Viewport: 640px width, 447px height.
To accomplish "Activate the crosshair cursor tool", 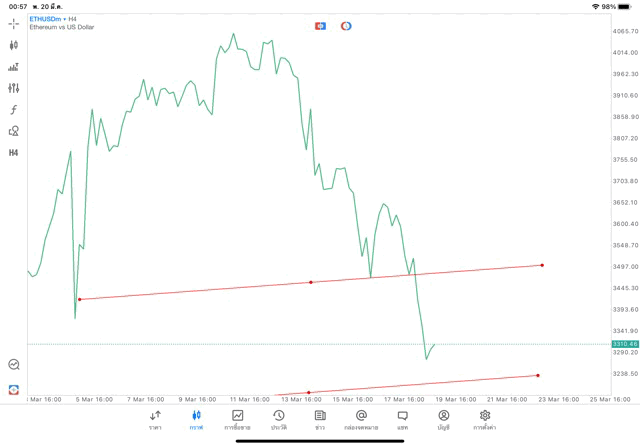I will pyautogui.click(x=14, y=23).
